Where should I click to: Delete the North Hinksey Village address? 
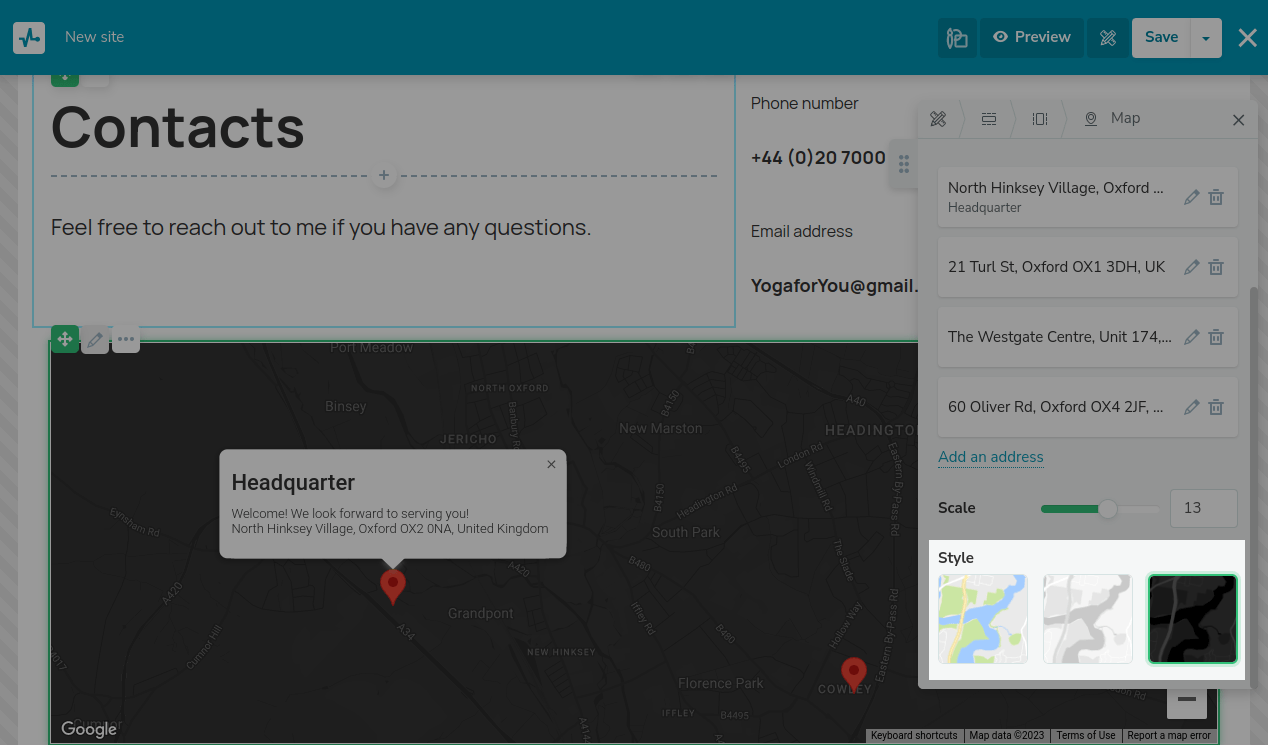pos(1216,197)
